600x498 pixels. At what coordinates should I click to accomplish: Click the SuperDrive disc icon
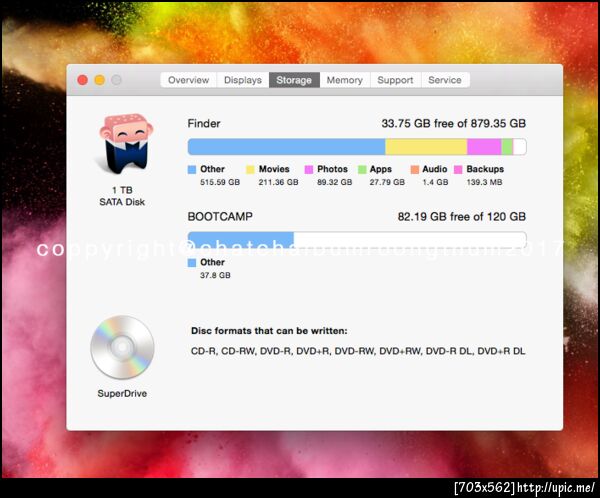tap(122, 347)
